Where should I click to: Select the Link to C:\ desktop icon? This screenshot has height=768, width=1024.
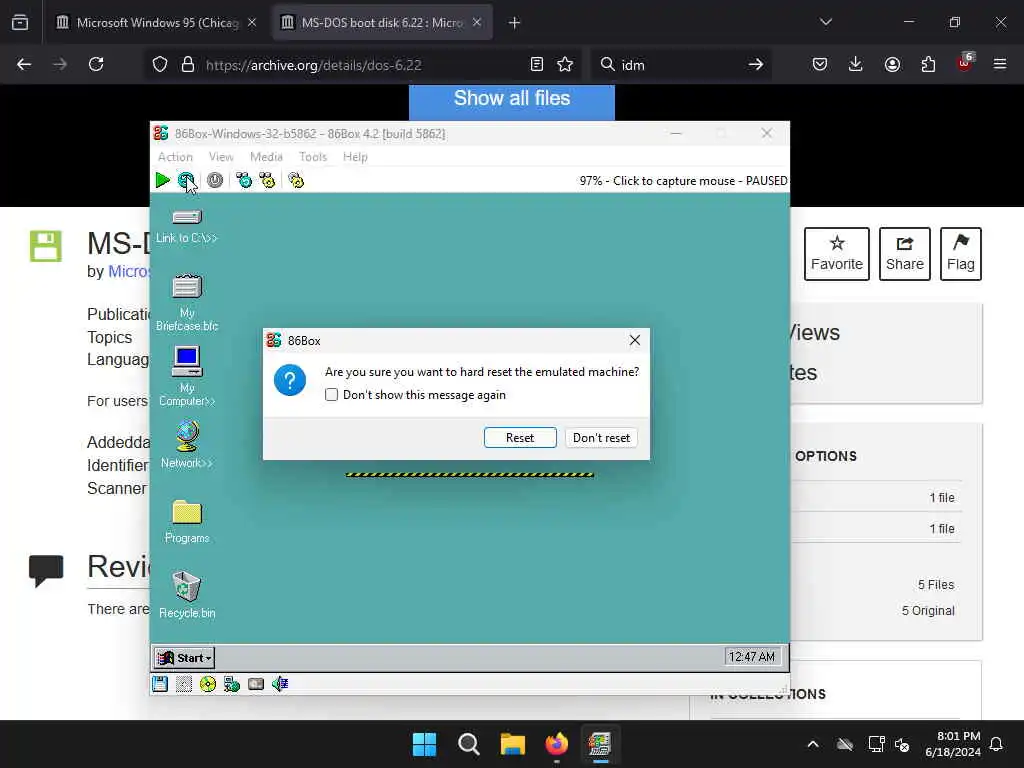(187, 226)
